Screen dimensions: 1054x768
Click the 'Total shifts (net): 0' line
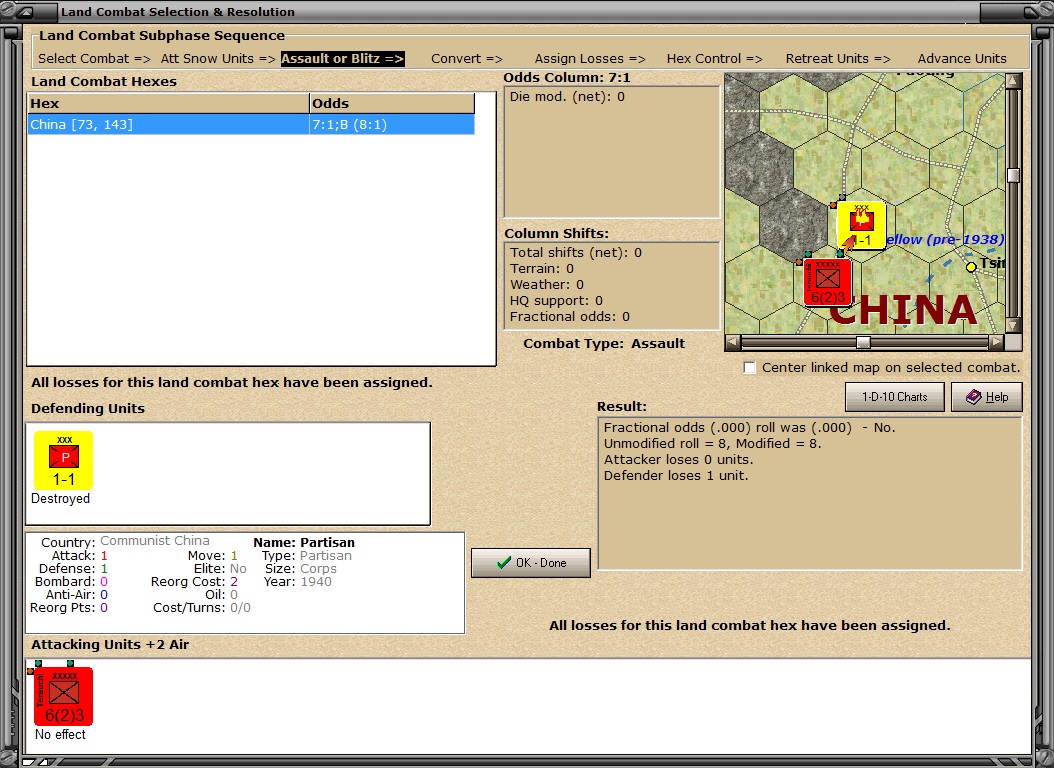click(575, 253)
